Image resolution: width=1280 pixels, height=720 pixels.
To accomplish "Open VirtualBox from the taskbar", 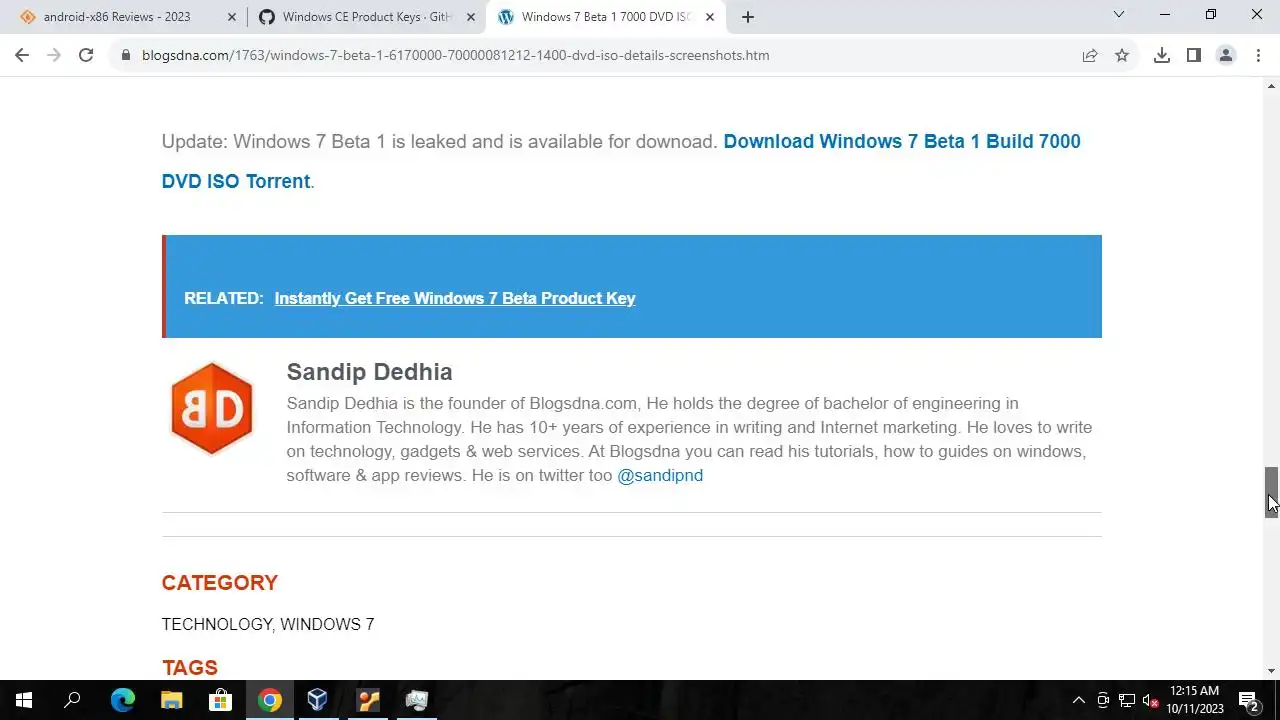I will coord(318,700).
